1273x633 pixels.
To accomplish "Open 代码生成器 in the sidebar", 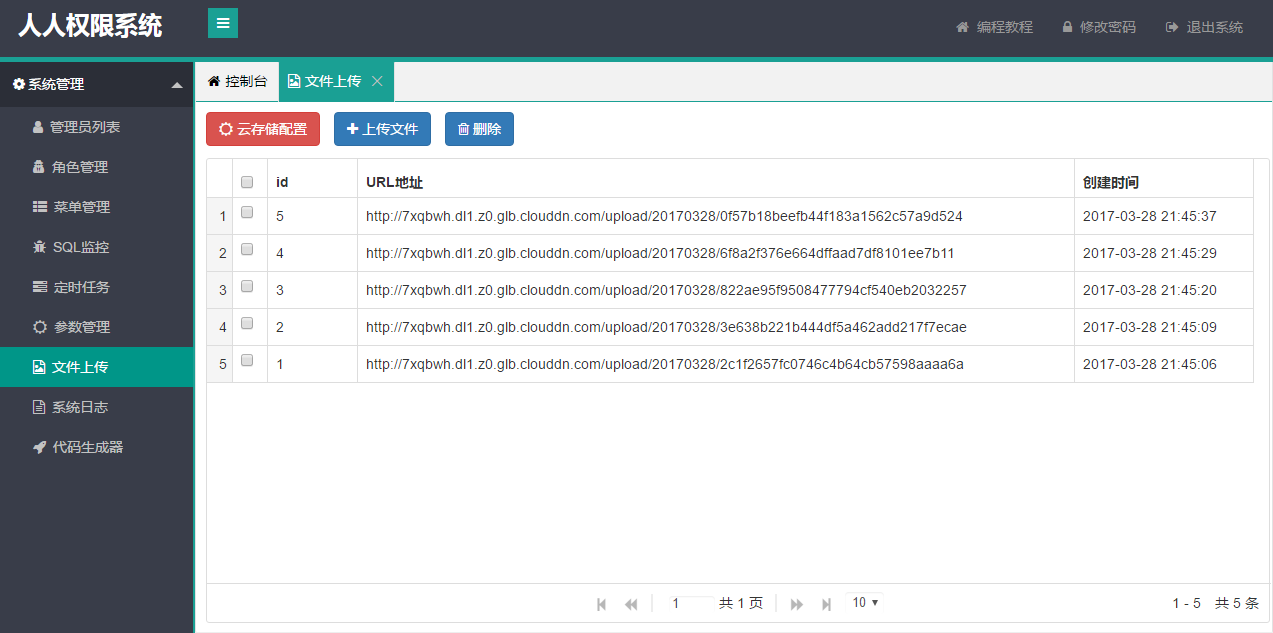I will click(87, 447).
